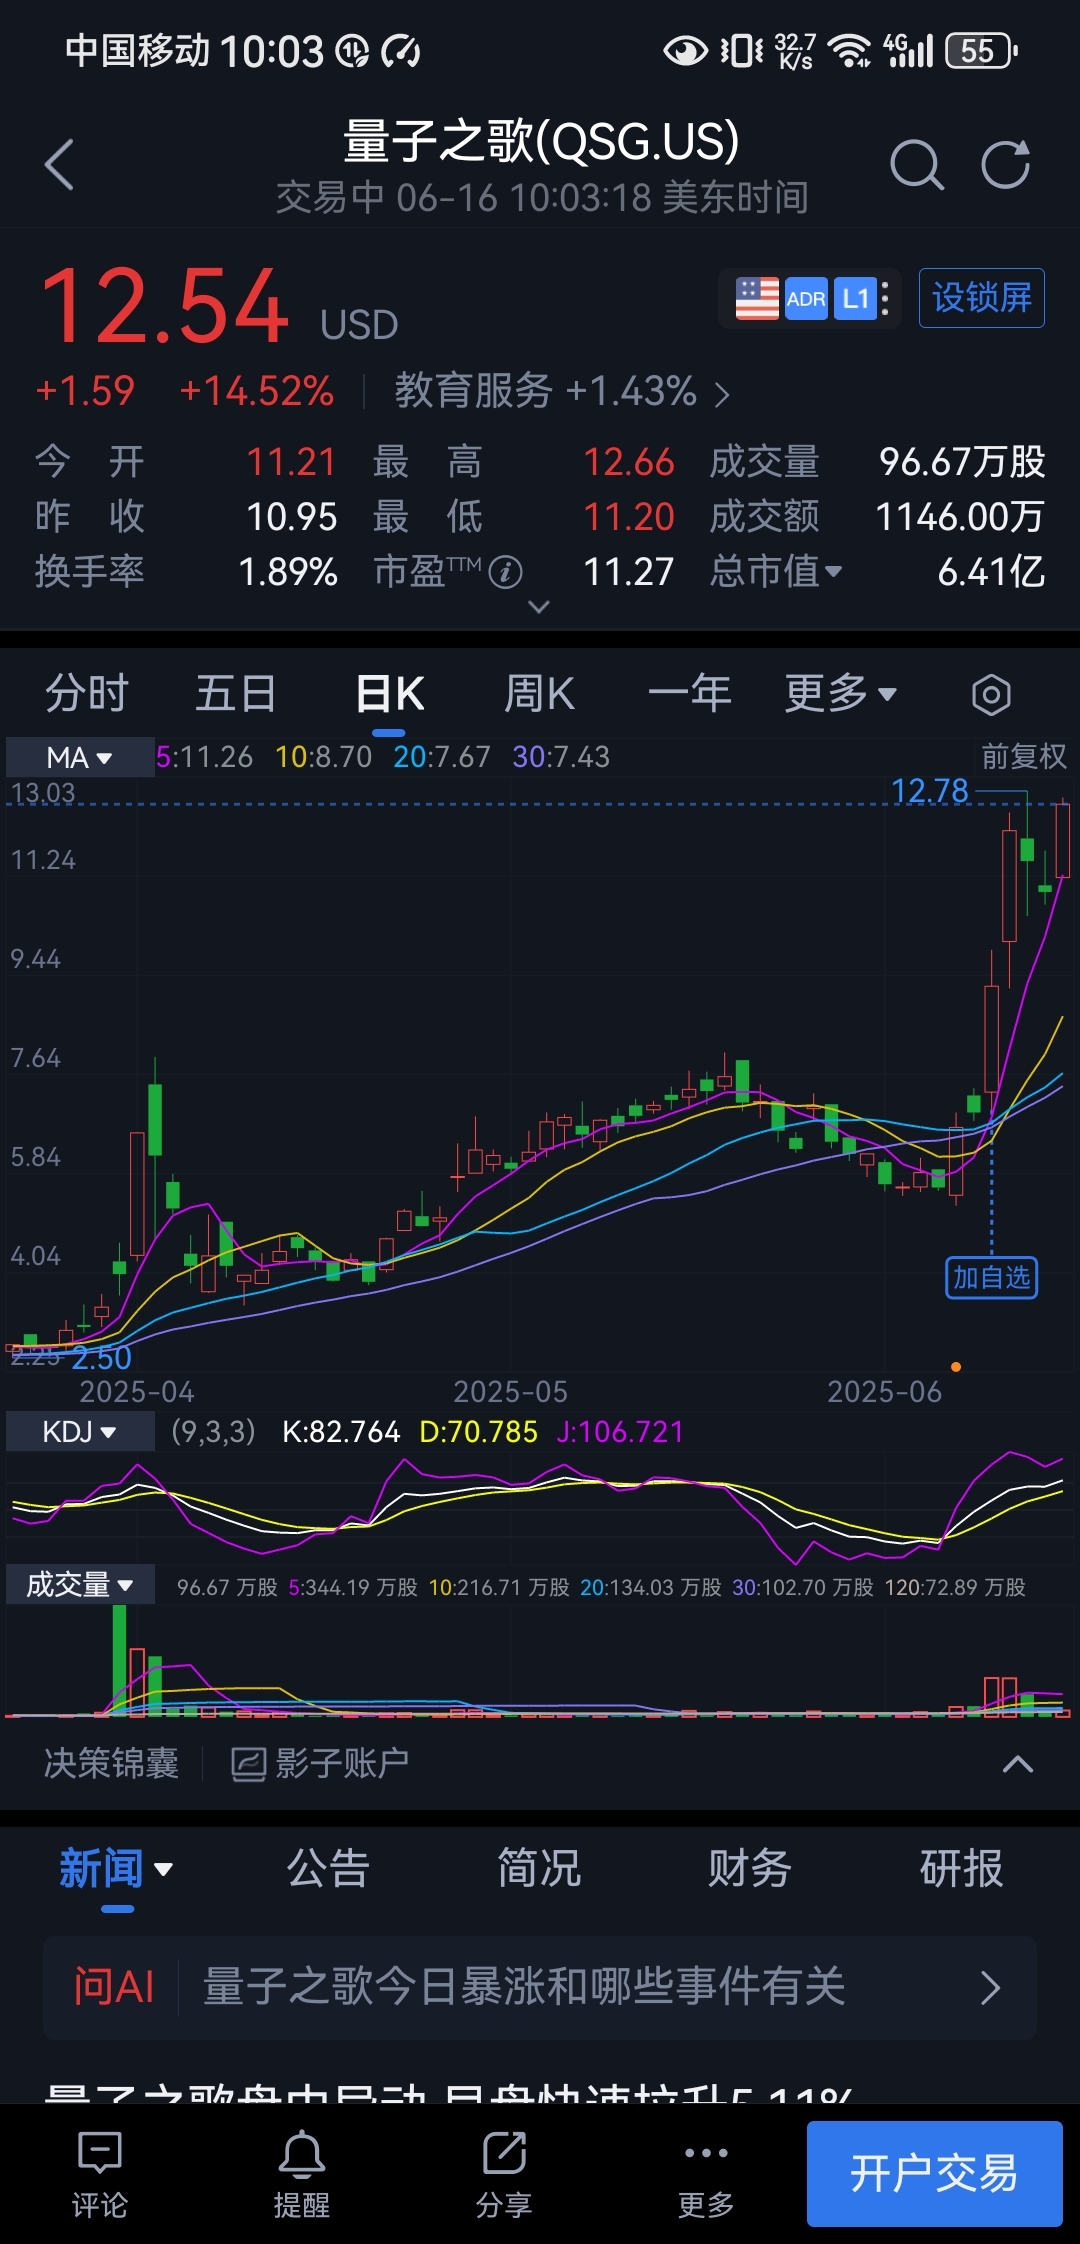Tap the orange event dot on chart
The image size is (1080, 2244).
pos(956,1367)
